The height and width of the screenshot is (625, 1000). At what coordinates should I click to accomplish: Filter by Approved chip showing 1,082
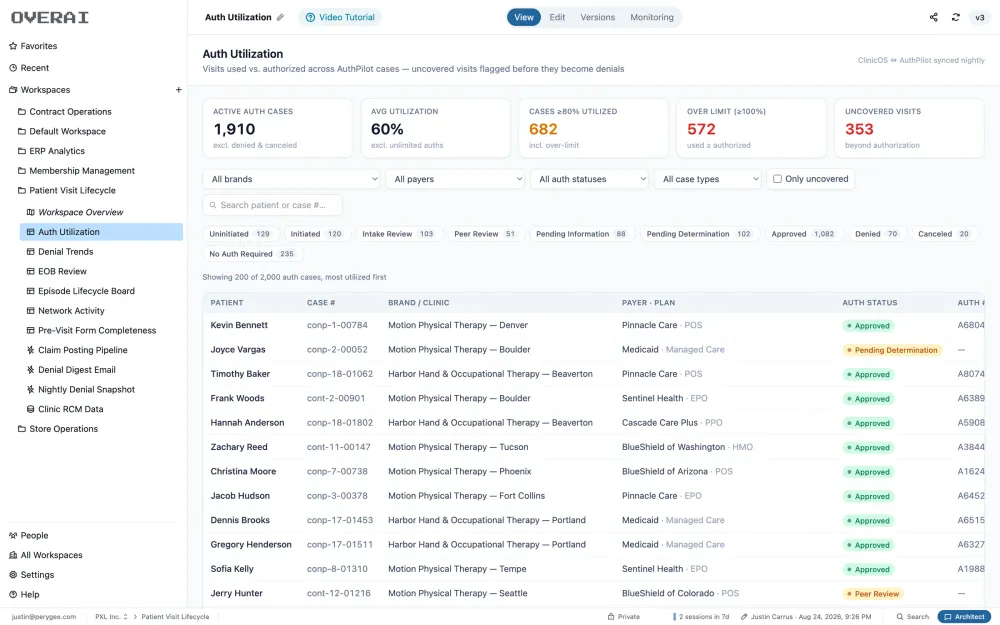[x=803, y=234]
